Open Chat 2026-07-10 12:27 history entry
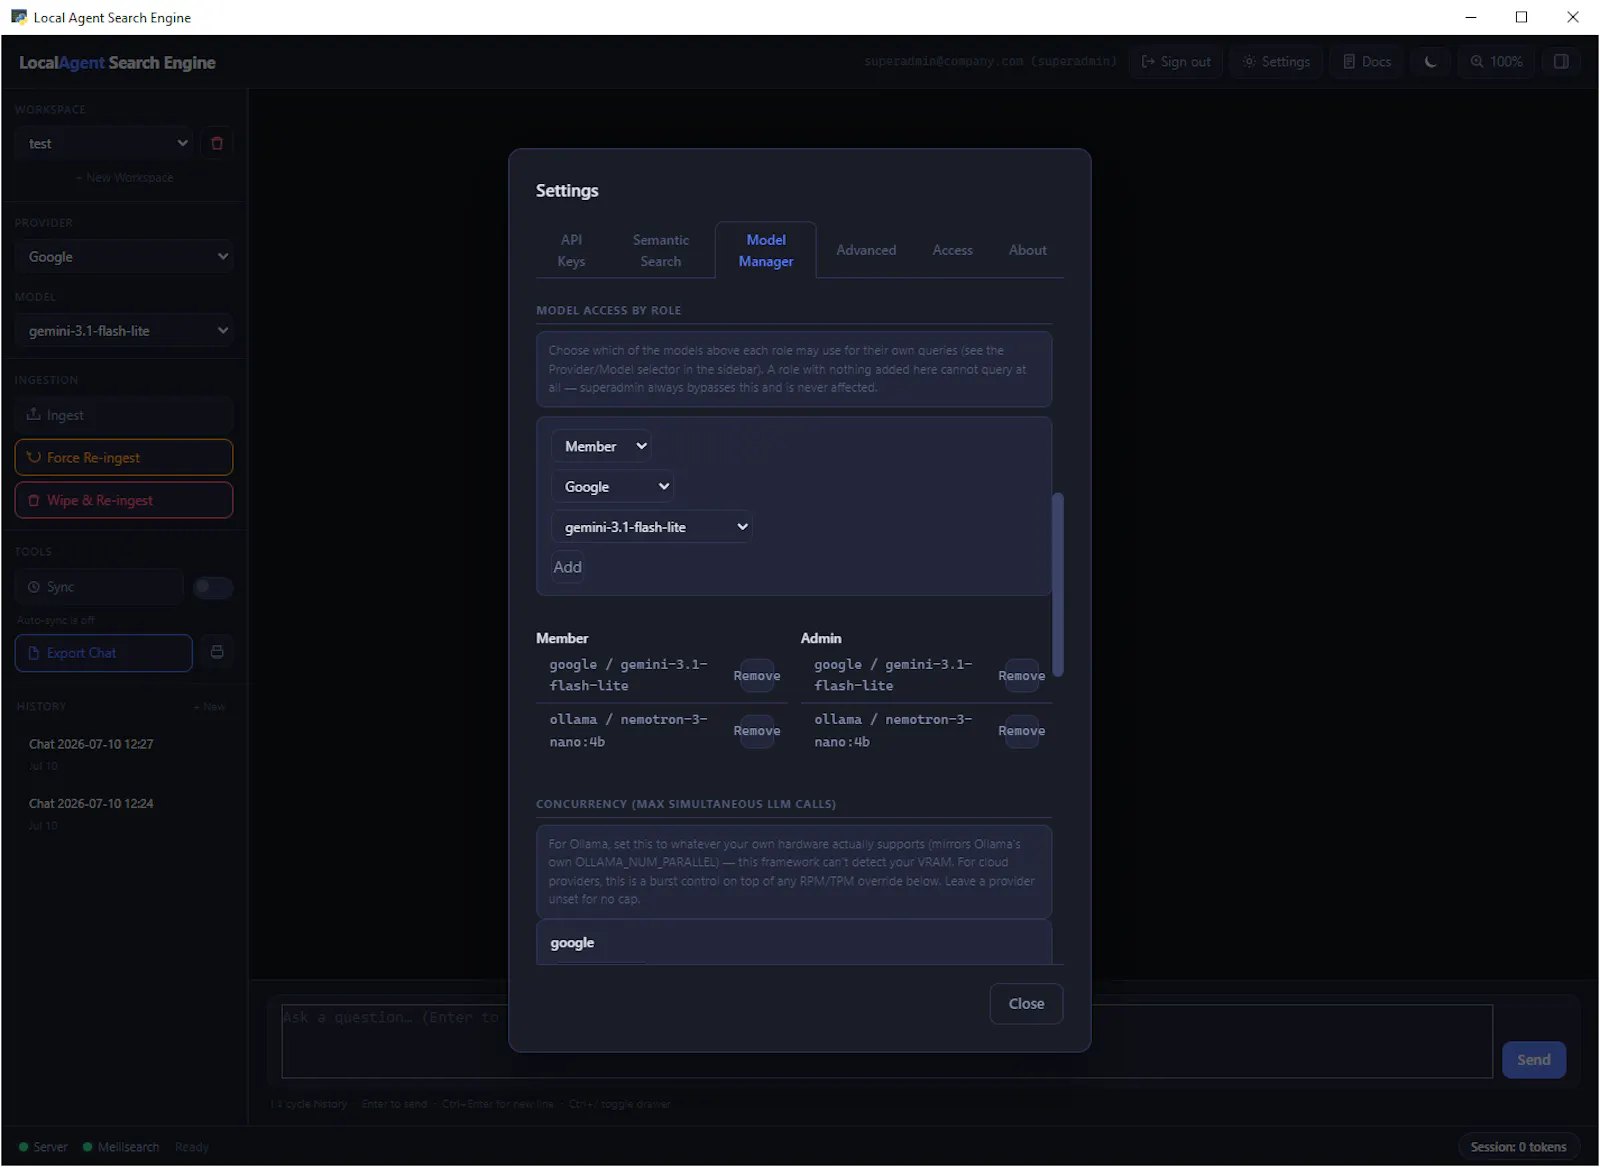This screenshot has height=1167, width=1600. pyautogui.click(x=124, y=755)
